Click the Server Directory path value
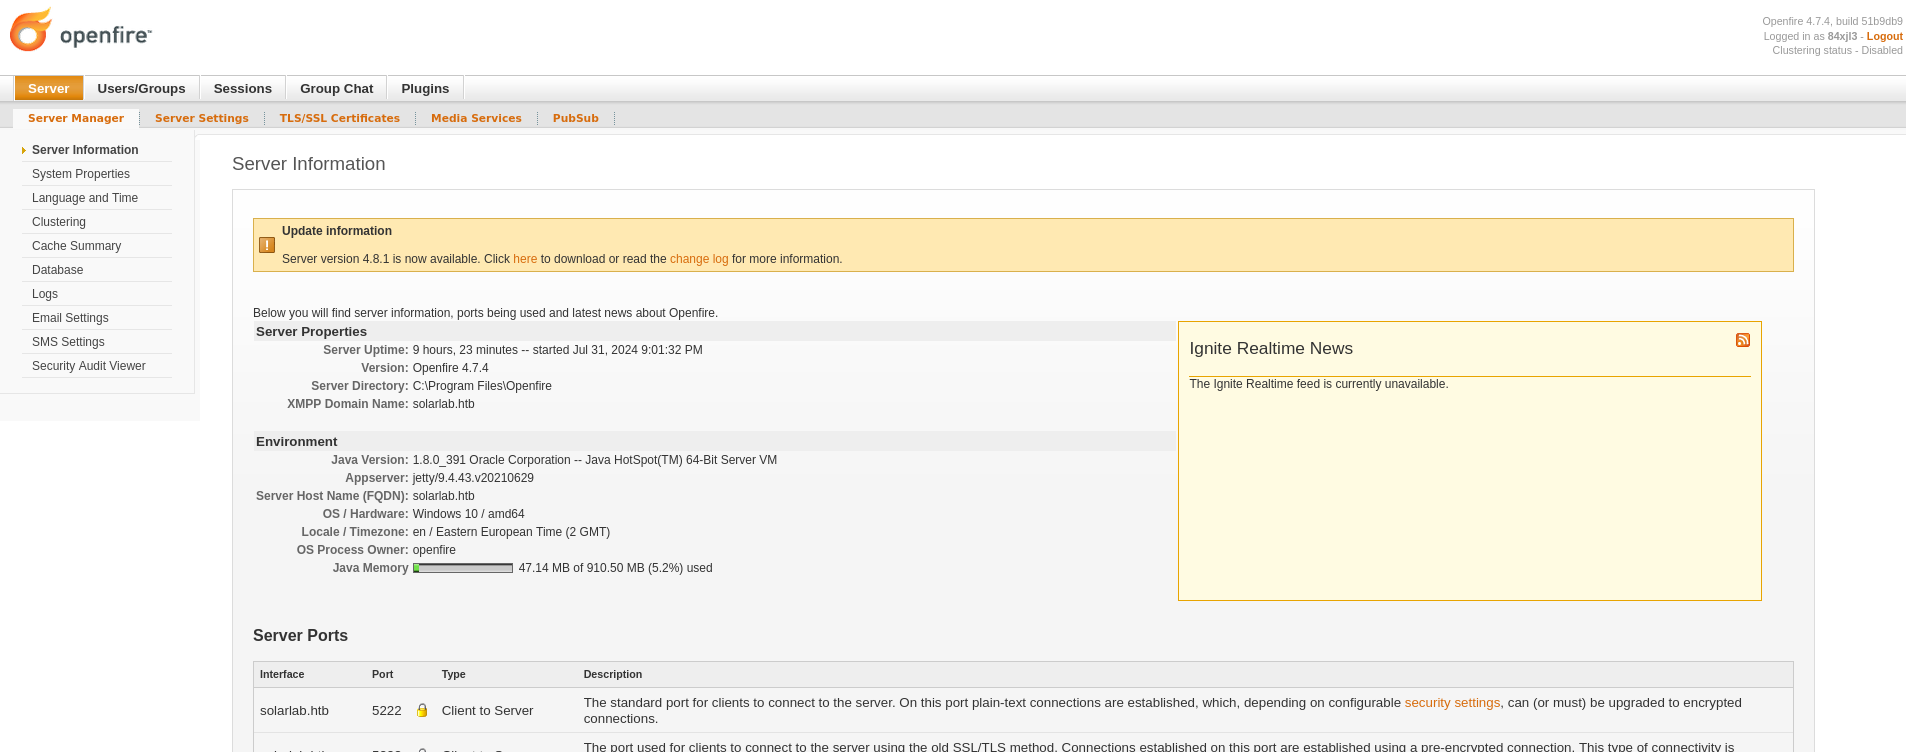 (482, 386)
